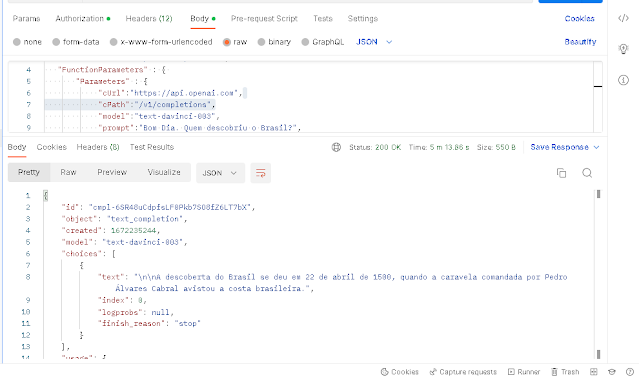Open the Test Results tab
Viewport: 639px width, 386px height.
pyautogui.click(x=152, y=147)
